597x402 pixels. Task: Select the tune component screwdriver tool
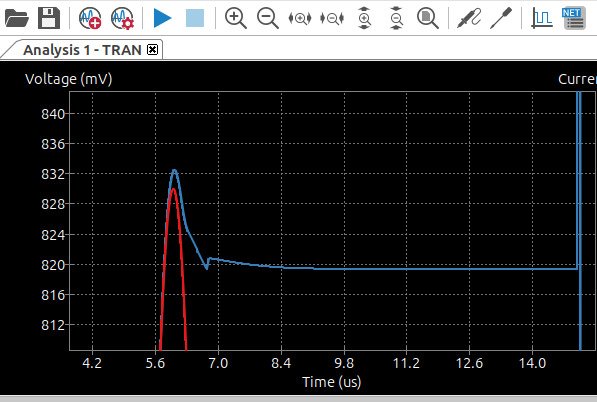[x=501, y=18]
